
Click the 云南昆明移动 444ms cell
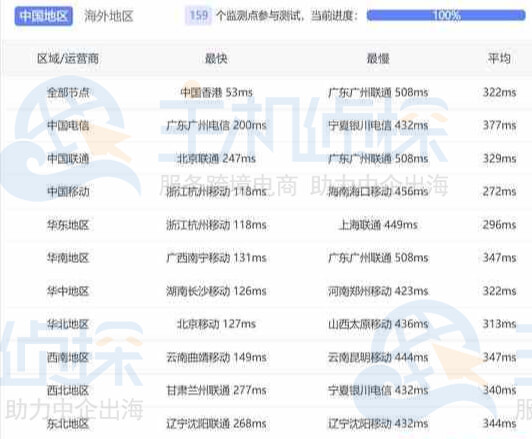[378, 357]
